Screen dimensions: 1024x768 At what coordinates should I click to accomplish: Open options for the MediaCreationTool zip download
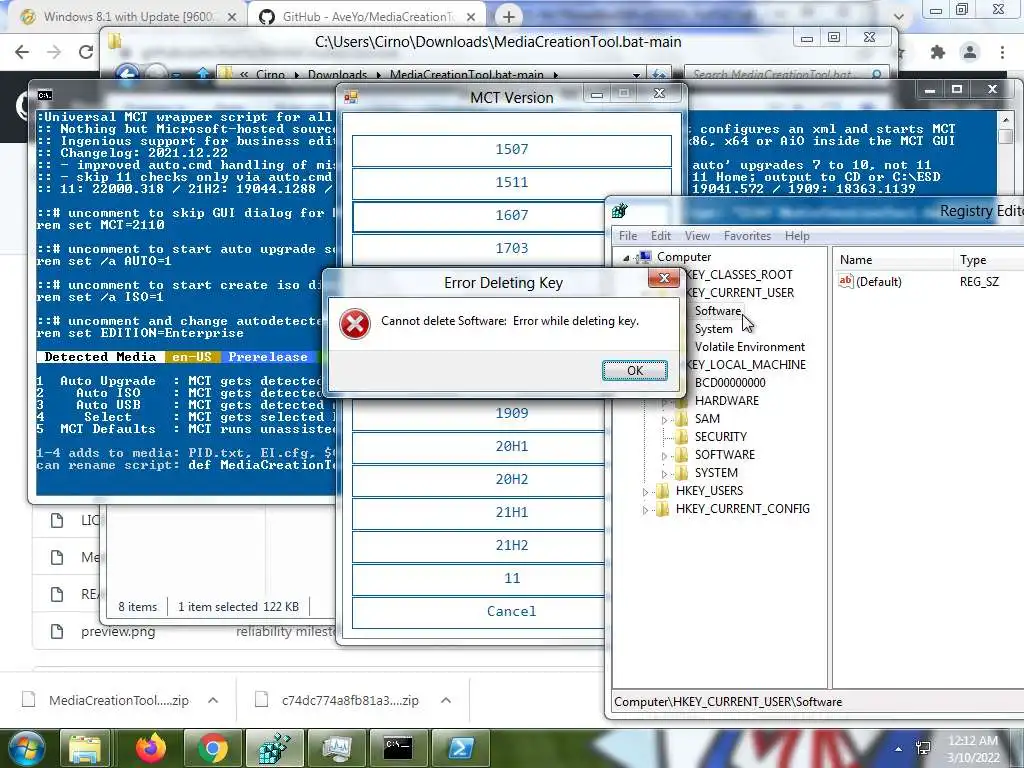point(213,700)
